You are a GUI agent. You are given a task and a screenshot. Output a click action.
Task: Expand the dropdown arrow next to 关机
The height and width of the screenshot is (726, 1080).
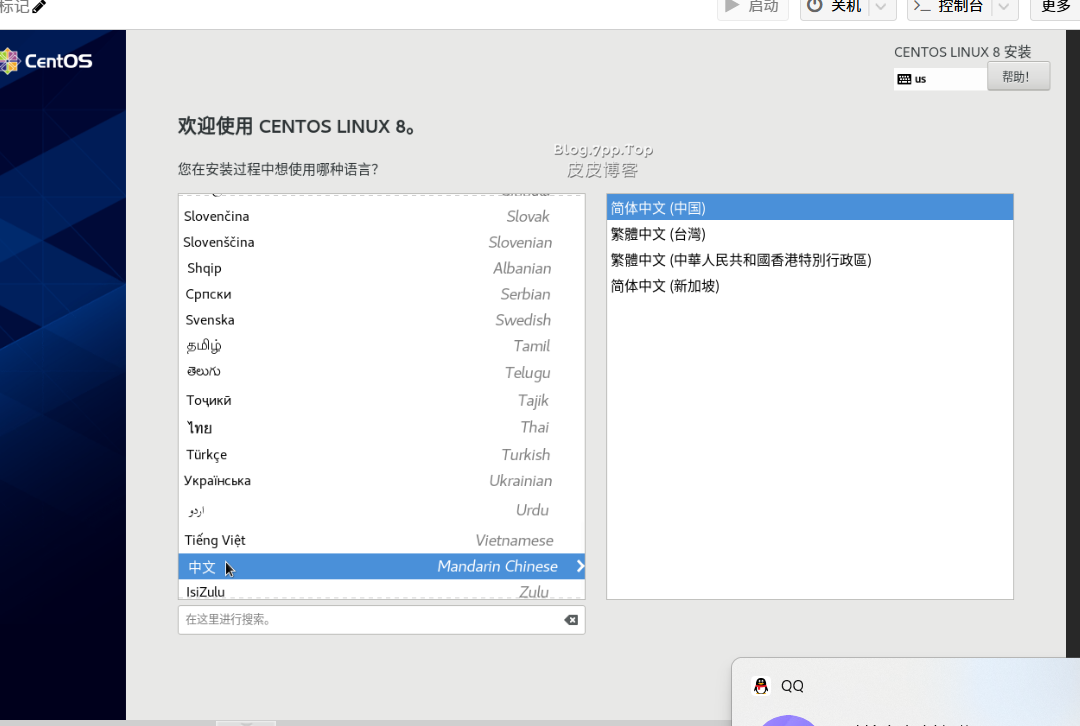[x=880, y=8]
